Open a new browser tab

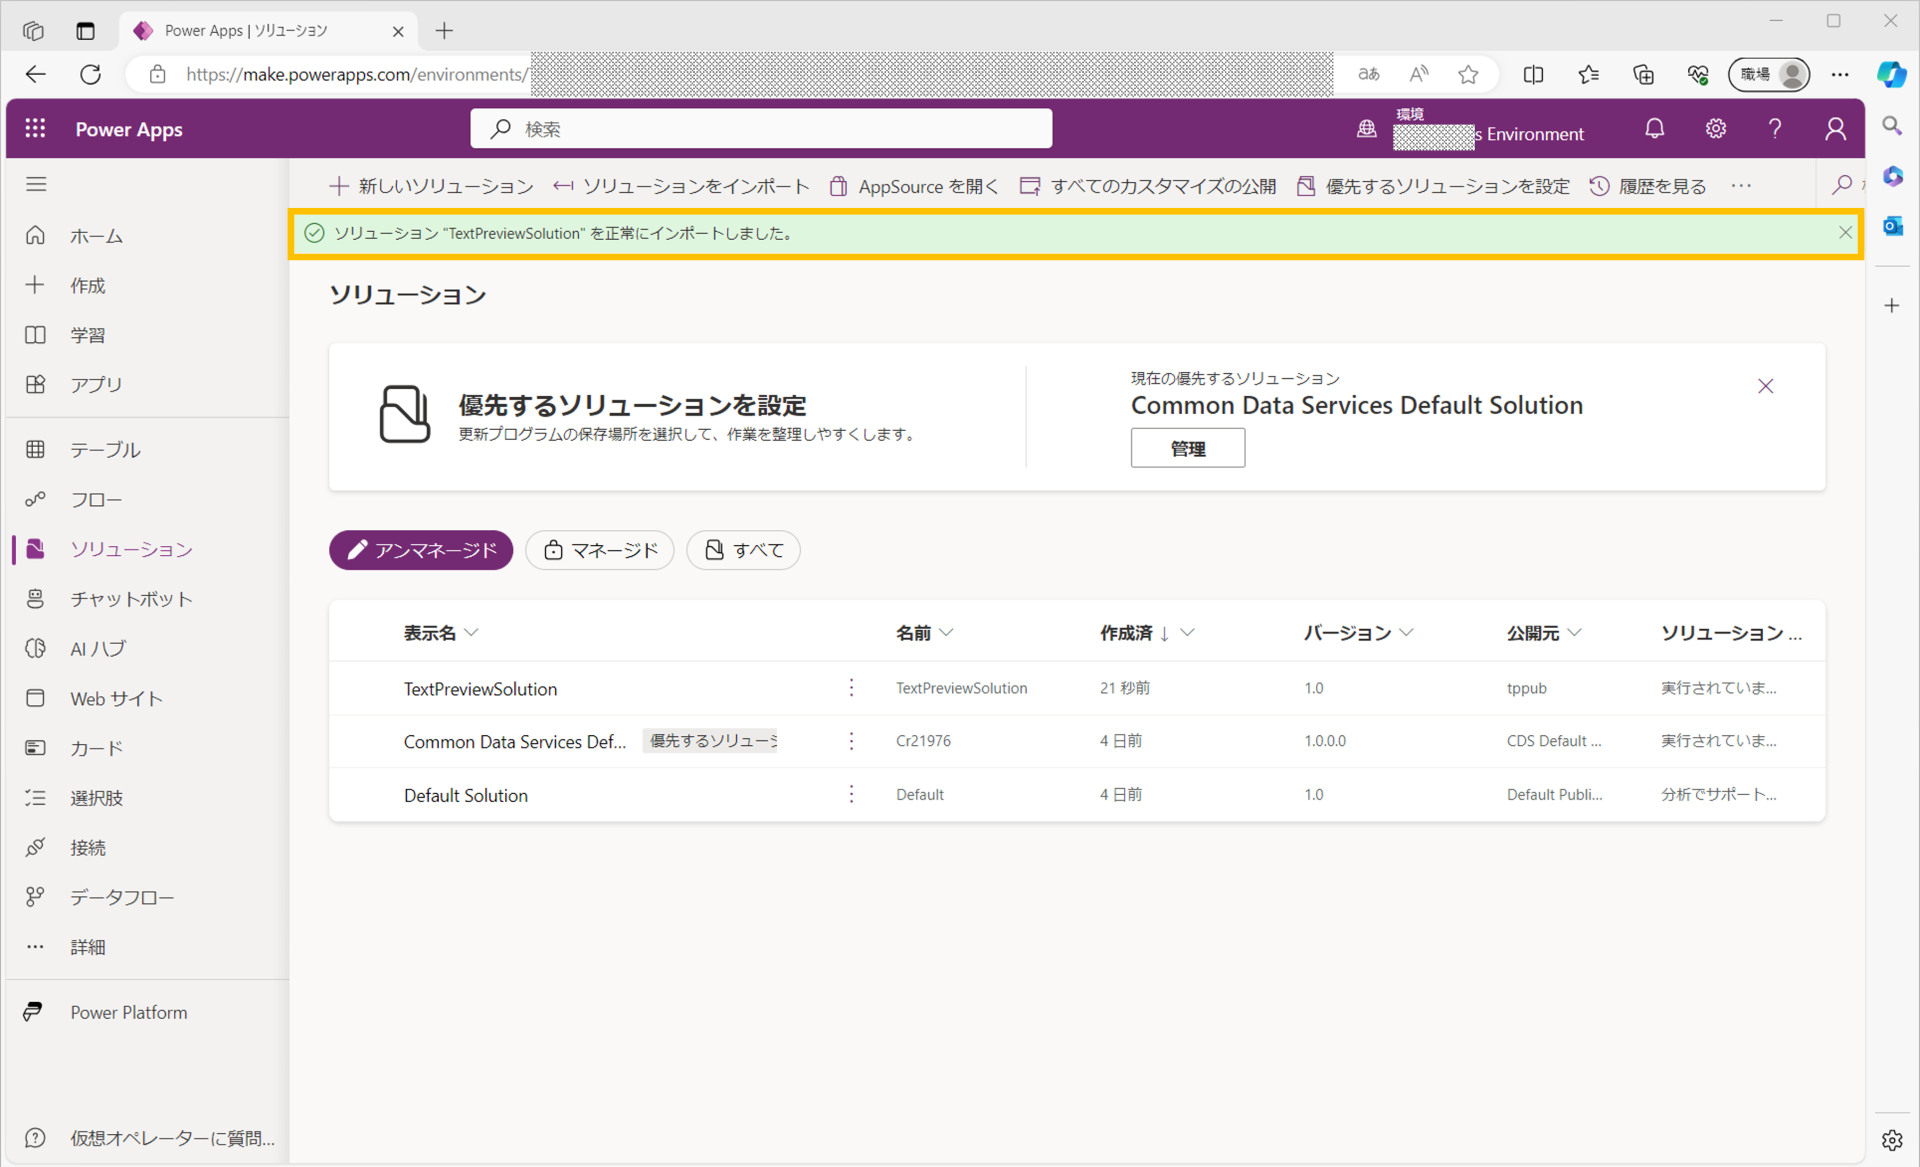[444, 31]
